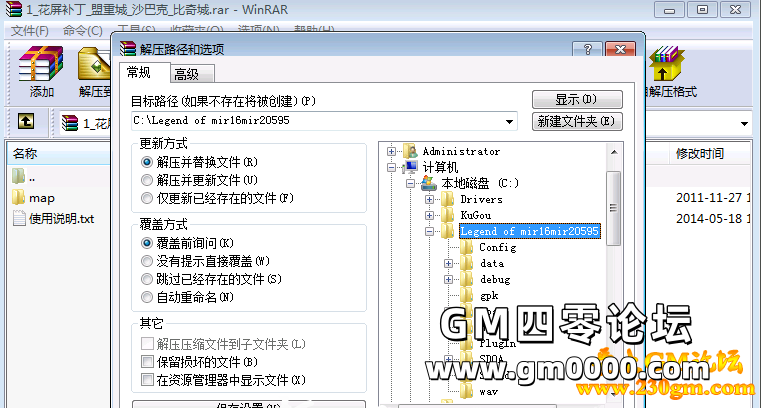Click the 计算机 computer icon in tree
761x408 pixels.
(410, 167)
